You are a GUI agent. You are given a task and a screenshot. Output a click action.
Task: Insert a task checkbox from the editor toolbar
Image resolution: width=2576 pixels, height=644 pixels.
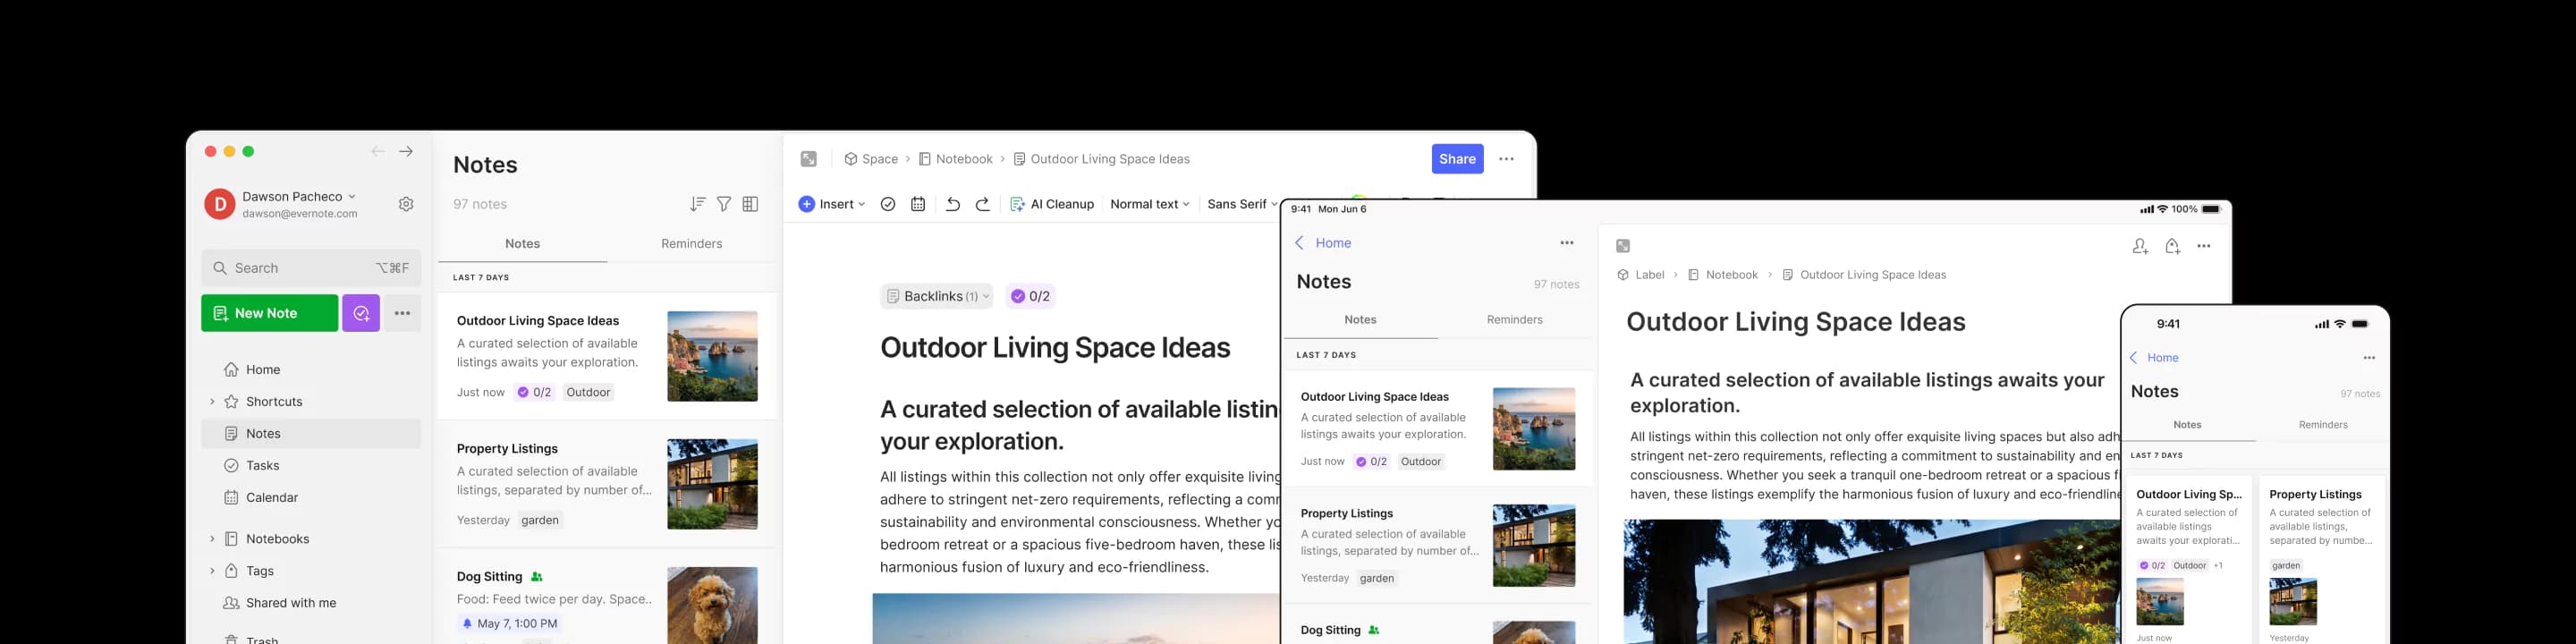[x=887, y=204]
